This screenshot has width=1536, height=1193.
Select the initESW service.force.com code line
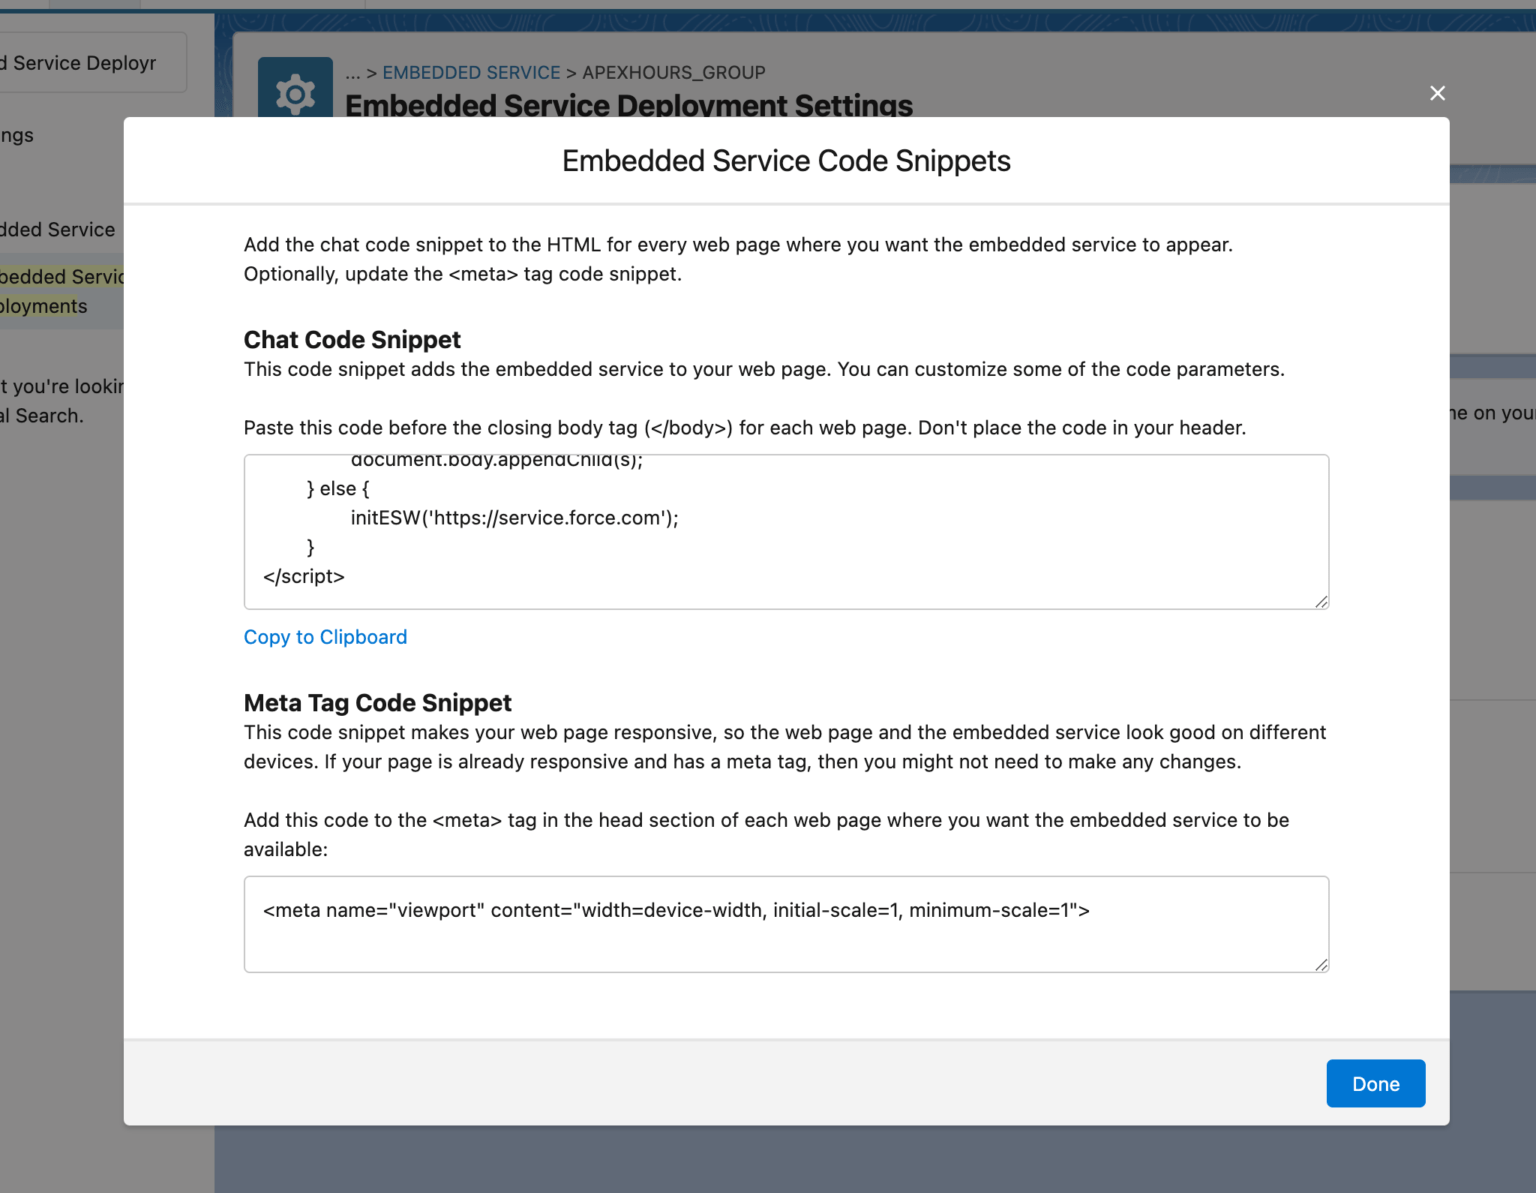514,518
